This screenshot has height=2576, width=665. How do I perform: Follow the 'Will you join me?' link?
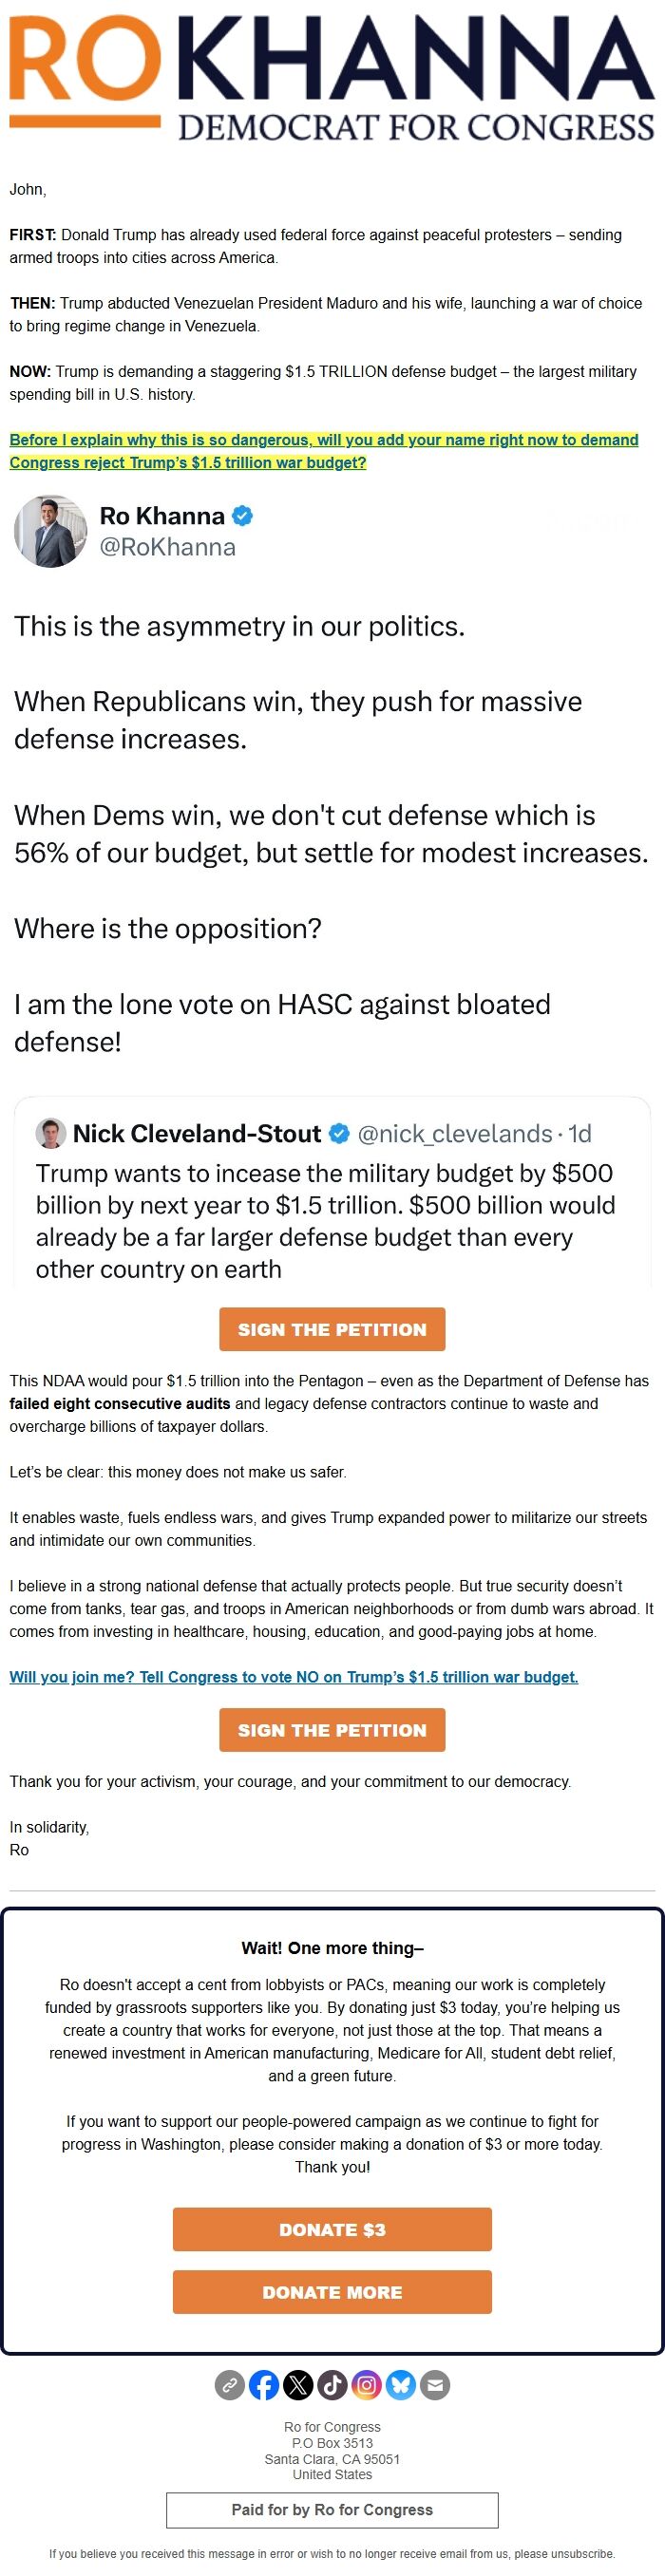[x=293, y=1677]
